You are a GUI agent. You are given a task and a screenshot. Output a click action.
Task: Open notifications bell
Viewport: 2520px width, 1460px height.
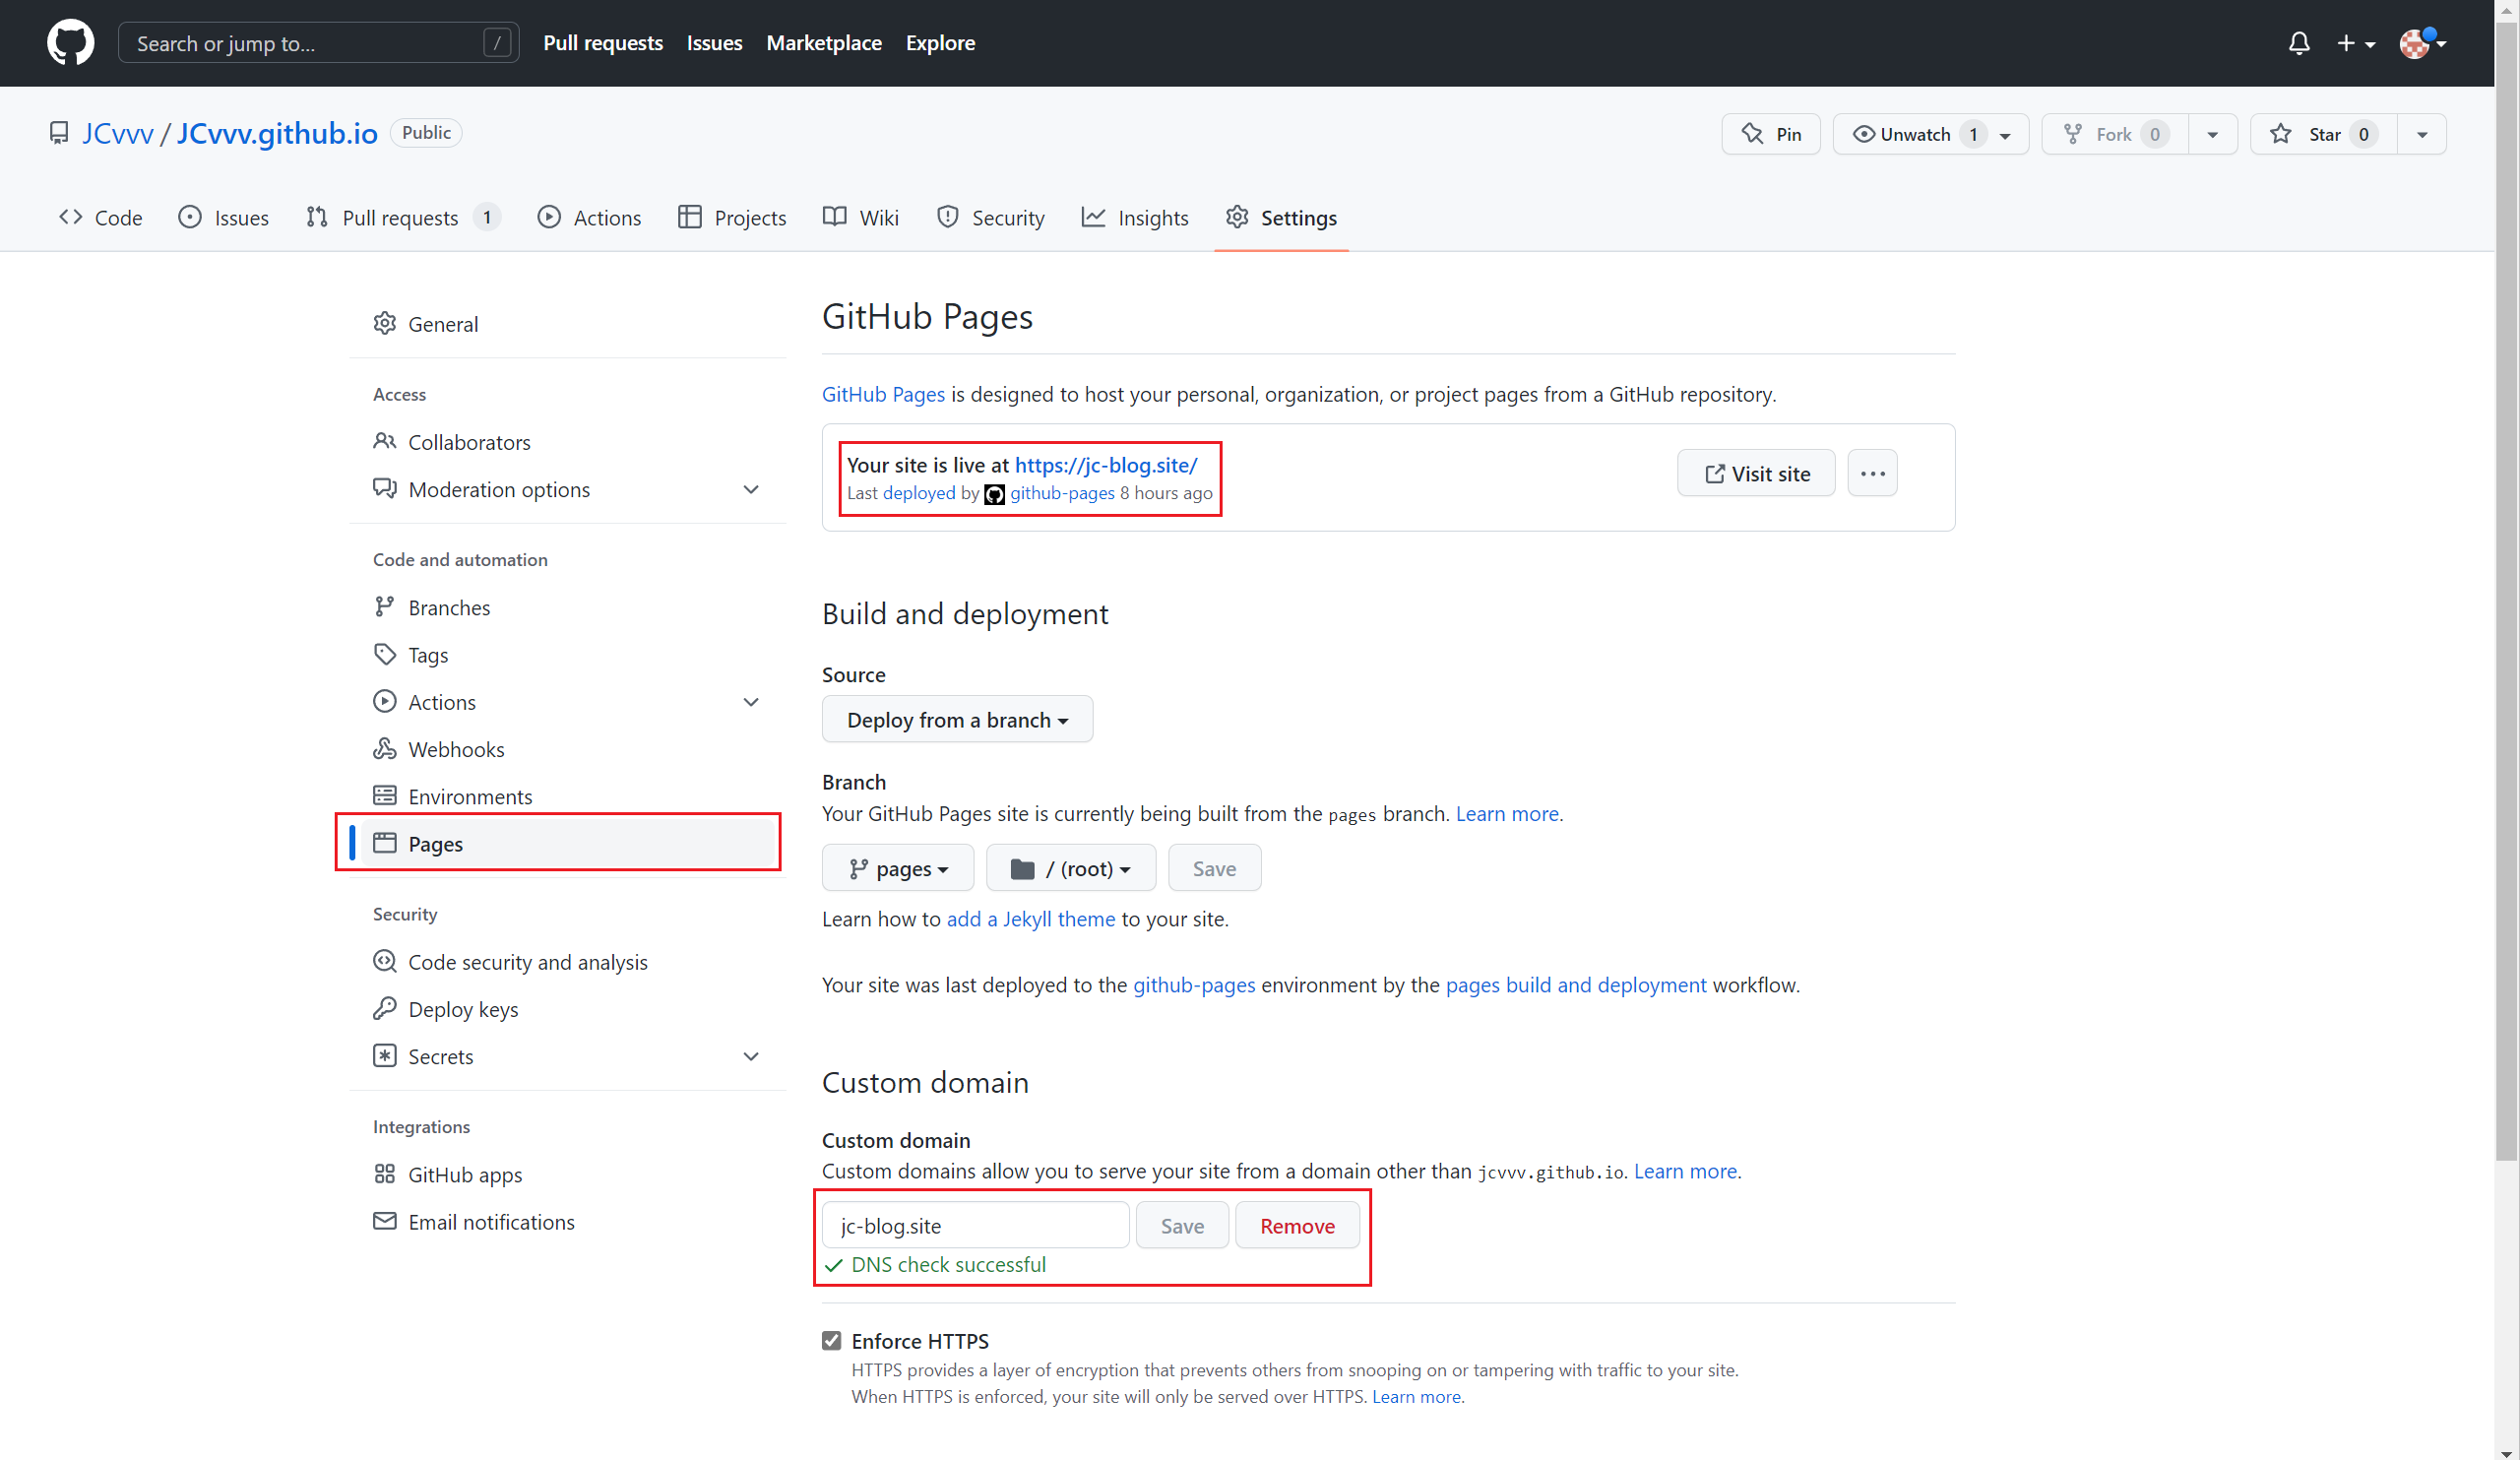coord(2299,43)
